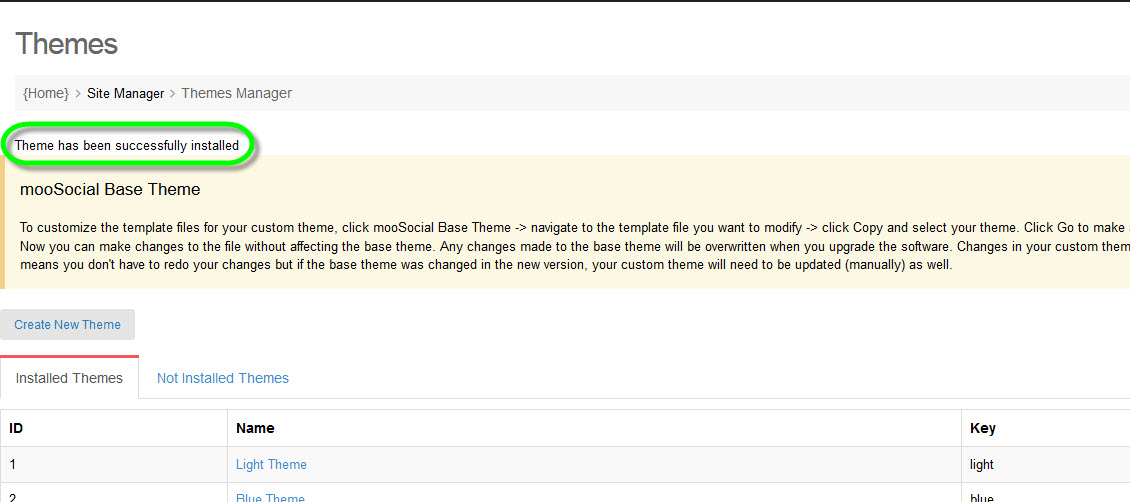Select the Themes Manager breadcrumb item

click(236, 93)
